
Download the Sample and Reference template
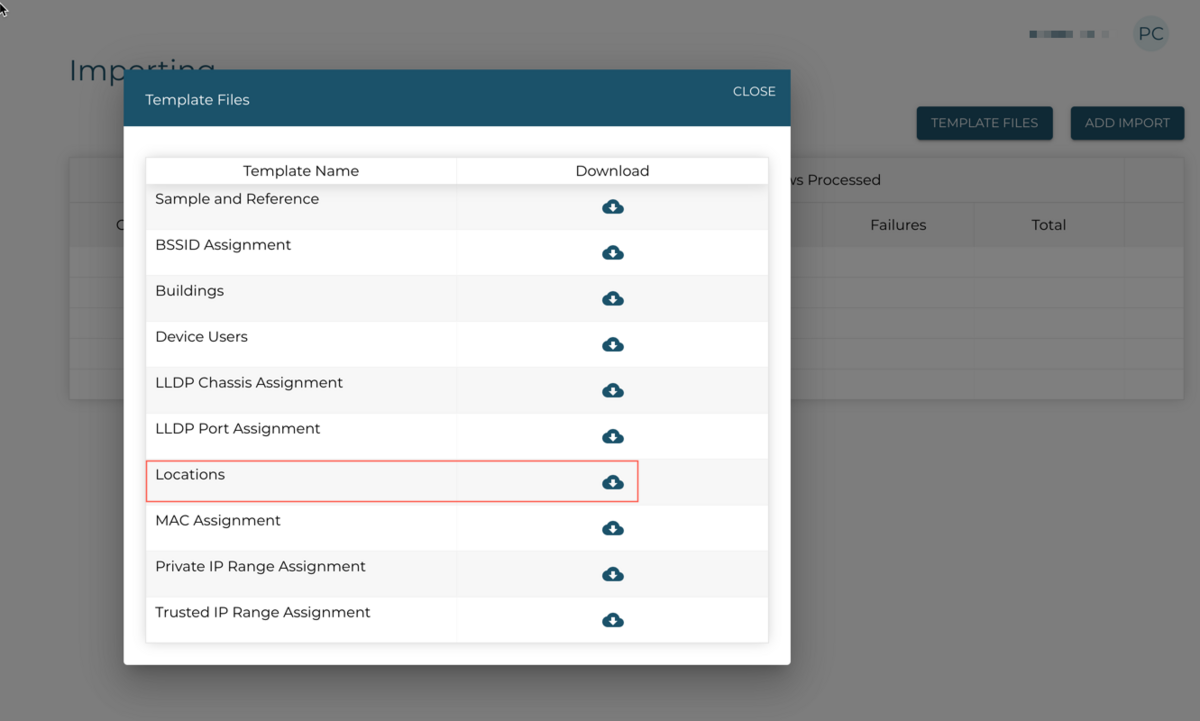(x=613, y=207)
